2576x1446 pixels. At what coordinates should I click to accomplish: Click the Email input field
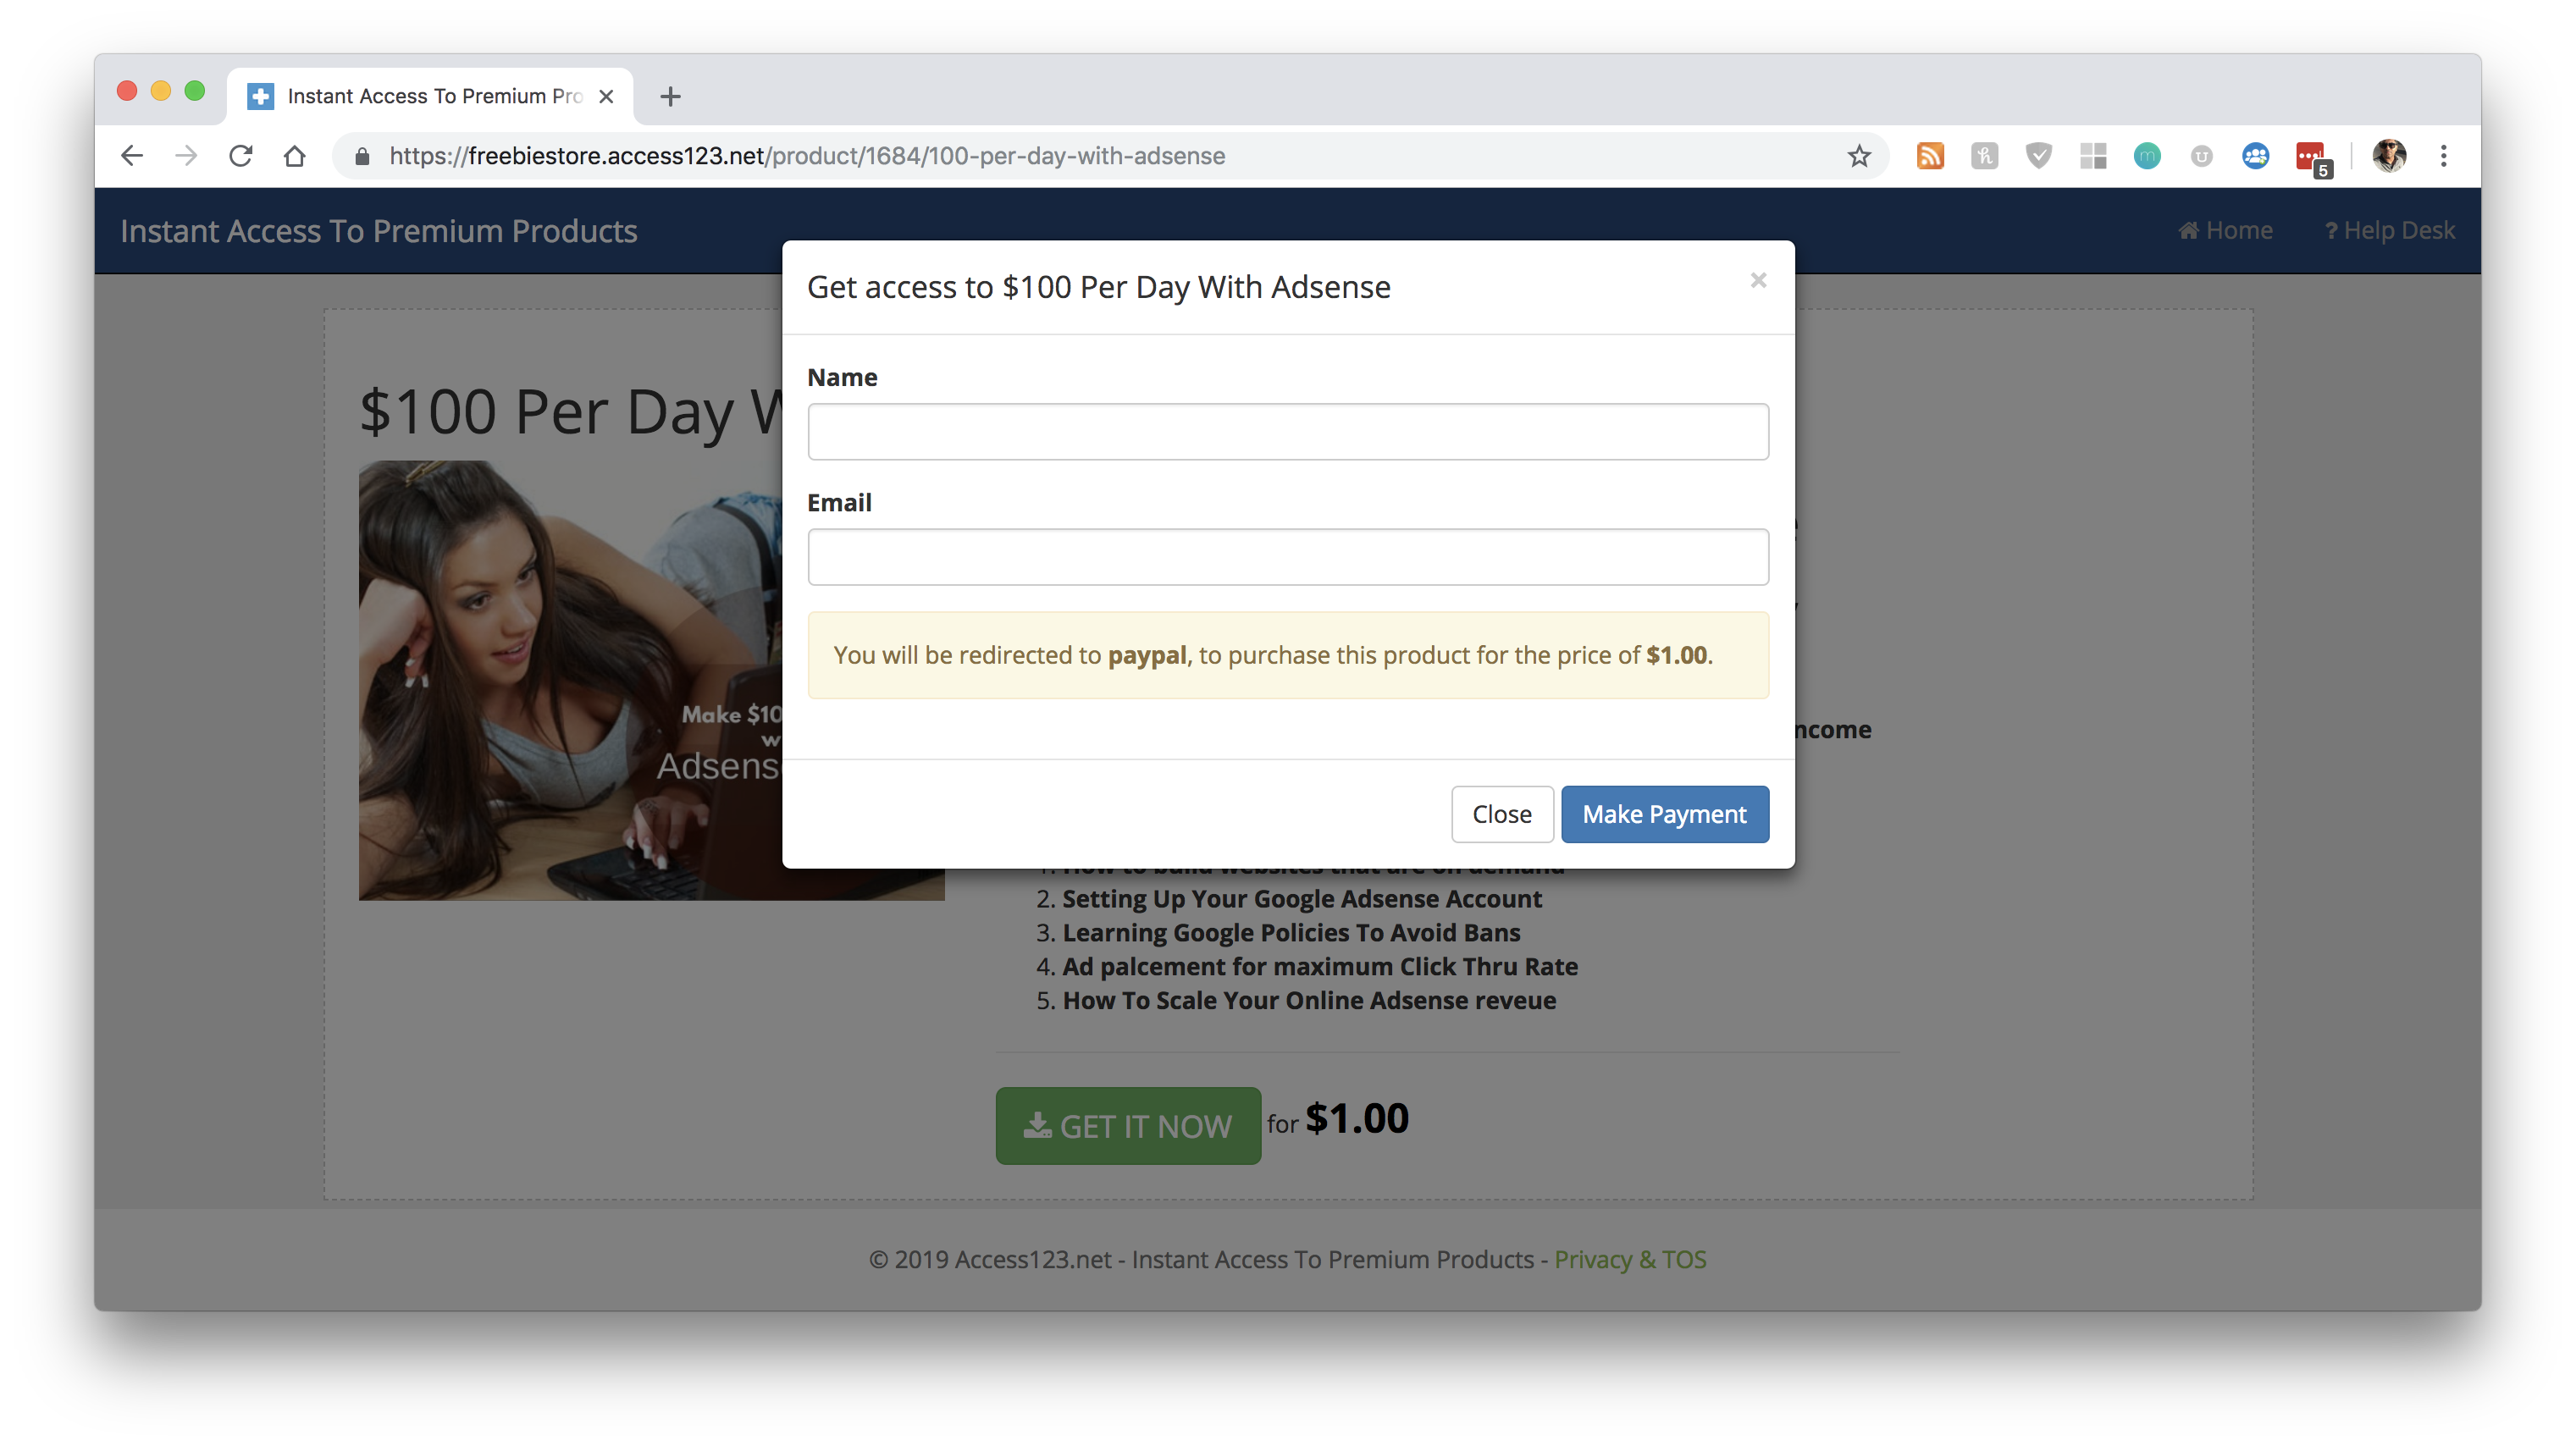tap(1288, 557)
